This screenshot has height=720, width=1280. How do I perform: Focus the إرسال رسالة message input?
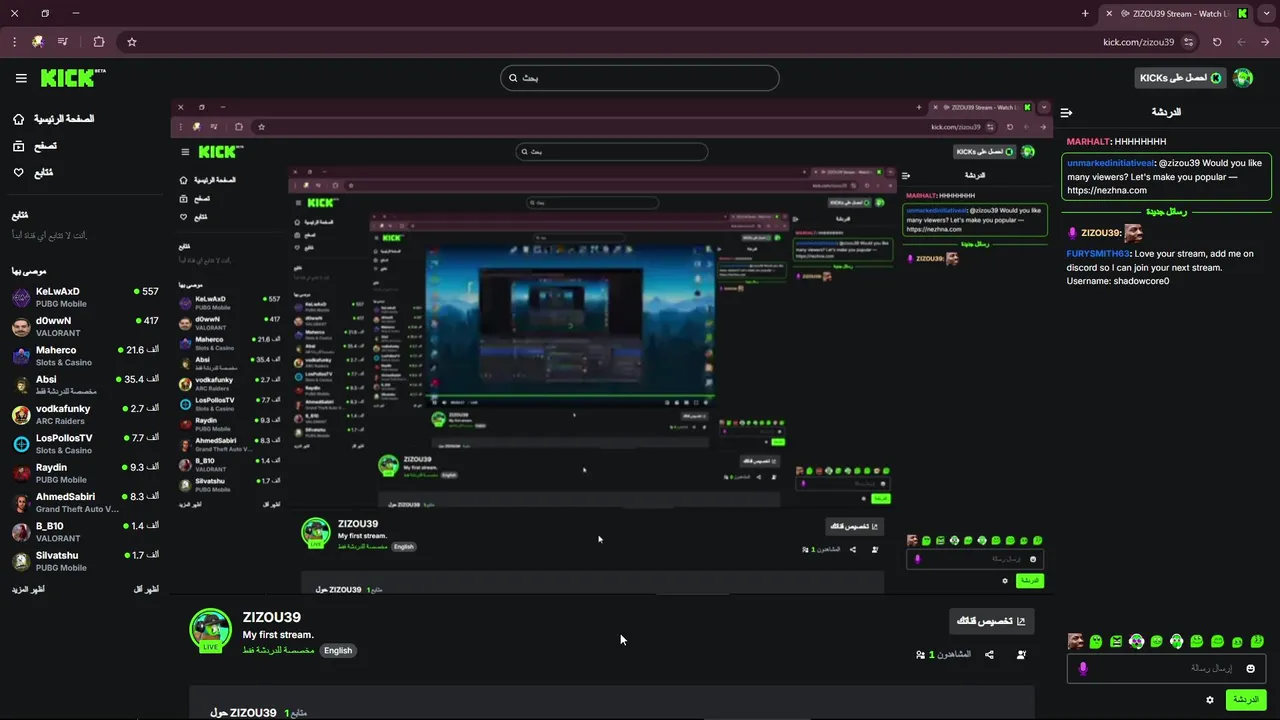tap(1167, 668)
